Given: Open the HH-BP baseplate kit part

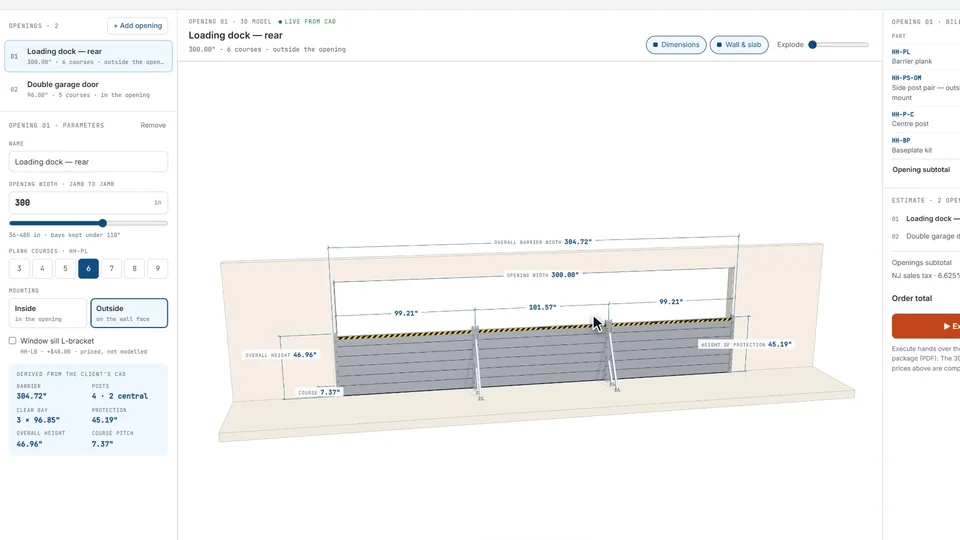Looking at the screenshot, I should tap(926, 145).
